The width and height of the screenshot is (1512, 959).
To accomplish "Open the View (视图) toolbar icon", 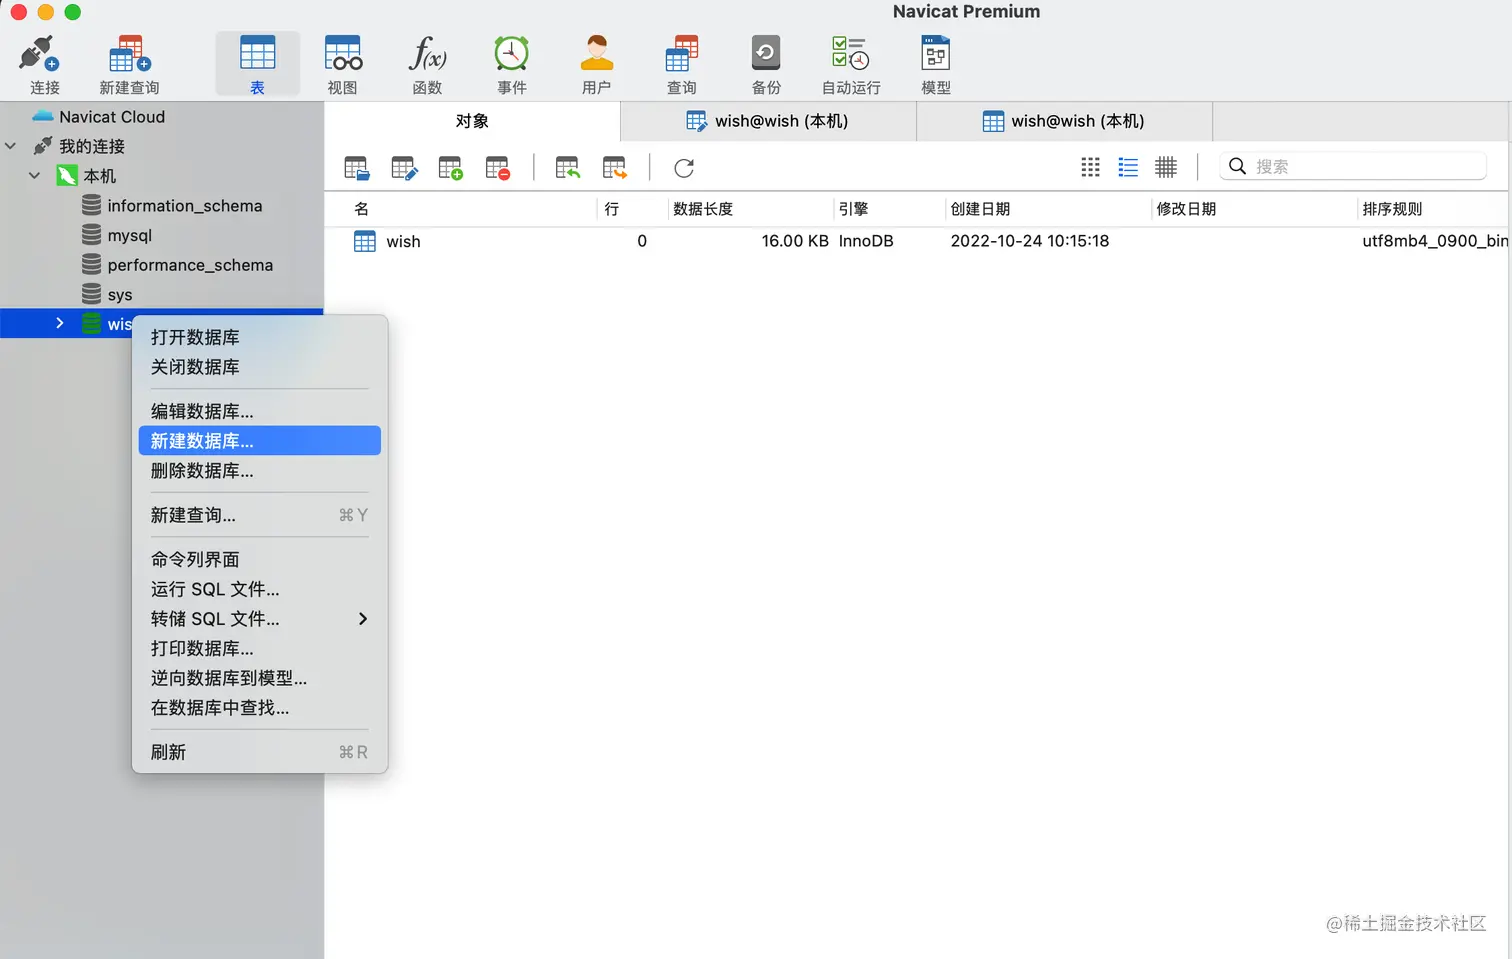I will pyautogui.click(x=342, y=64).
